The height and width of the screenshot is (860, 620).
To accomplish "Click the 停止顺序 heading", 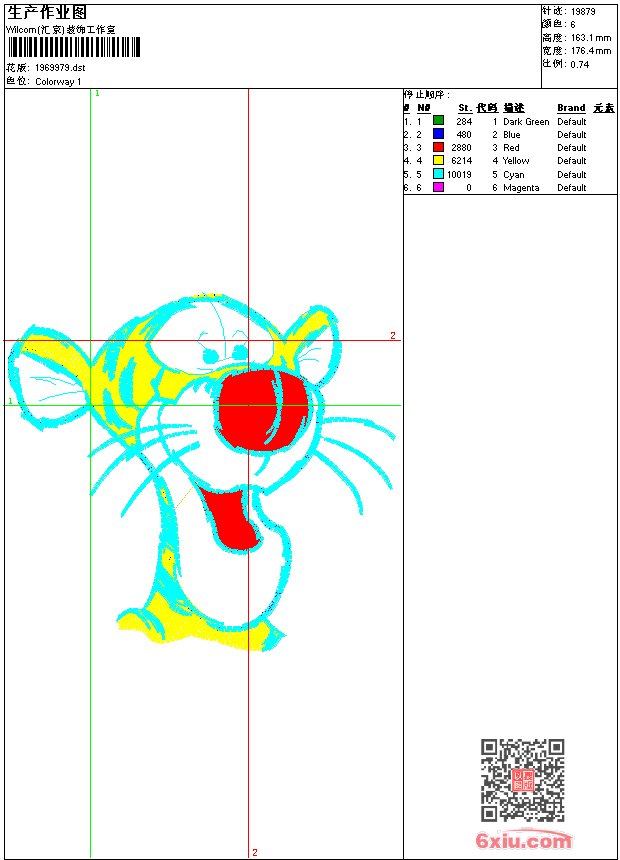I will 427,95.
